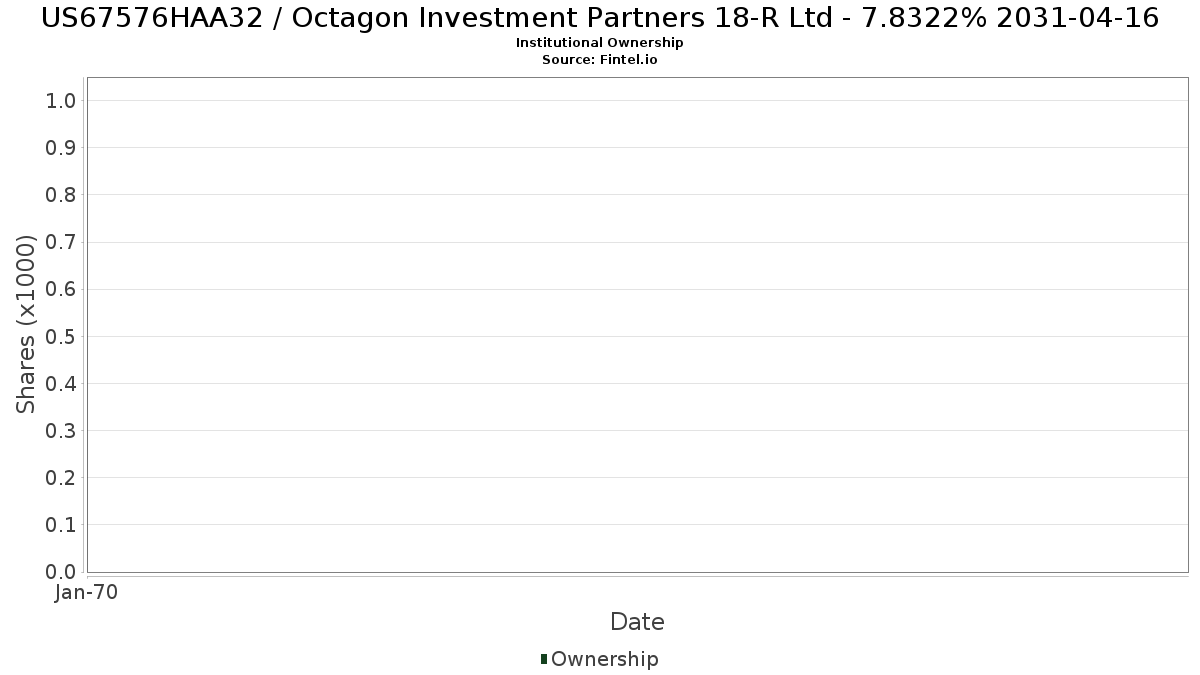Click the 0.7 y-axis tick label
Screen dimensions: 1200x675
(x=61, y=242)
